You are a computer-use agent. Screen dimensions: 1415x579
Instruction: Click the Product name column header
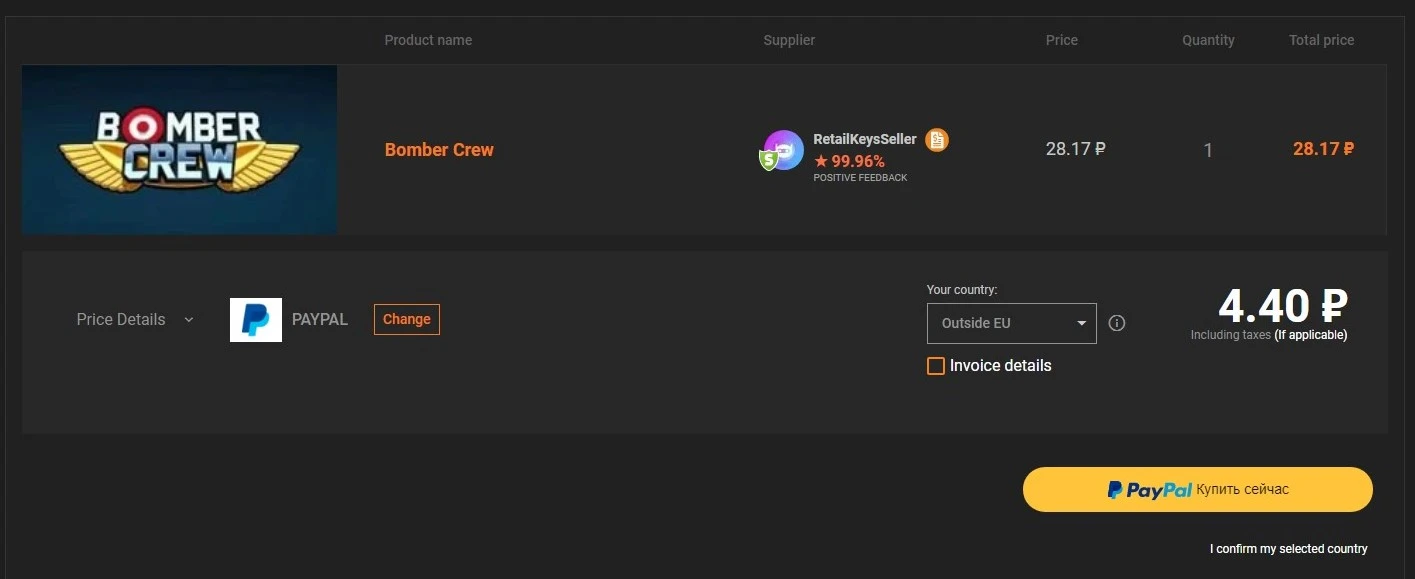tap(428, 40)
